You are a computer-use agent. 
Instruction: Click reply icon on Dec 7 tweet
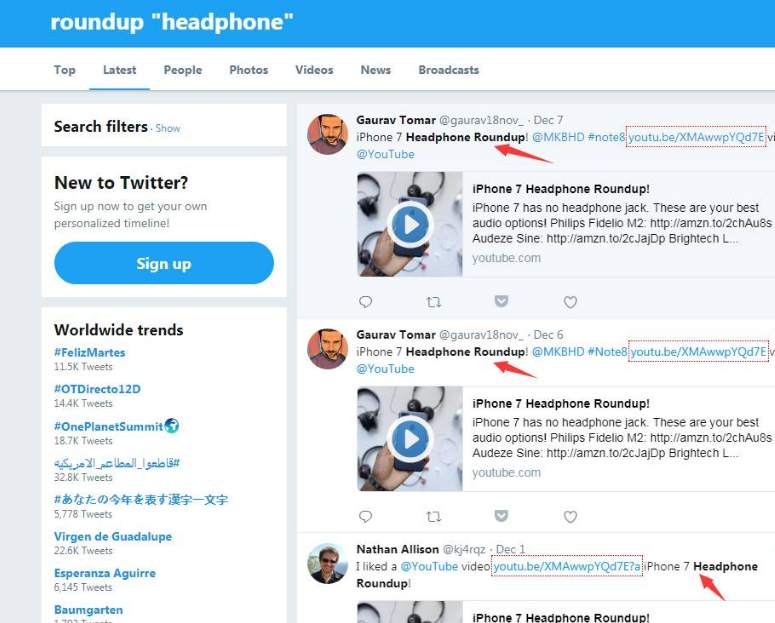click(365, 302)
